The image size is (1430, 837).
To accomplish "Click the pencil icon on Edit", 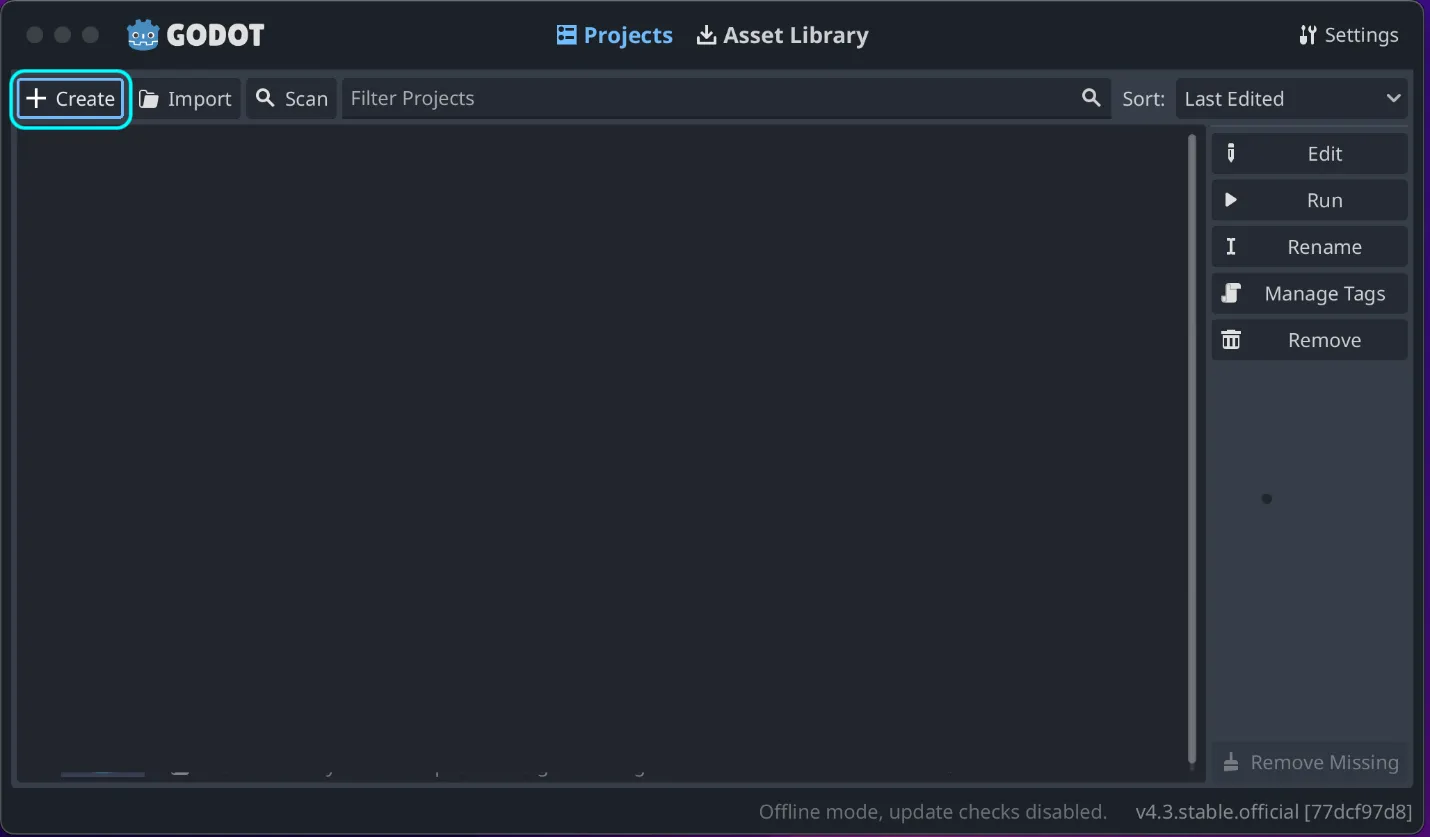I will [x=1231, y=153].
